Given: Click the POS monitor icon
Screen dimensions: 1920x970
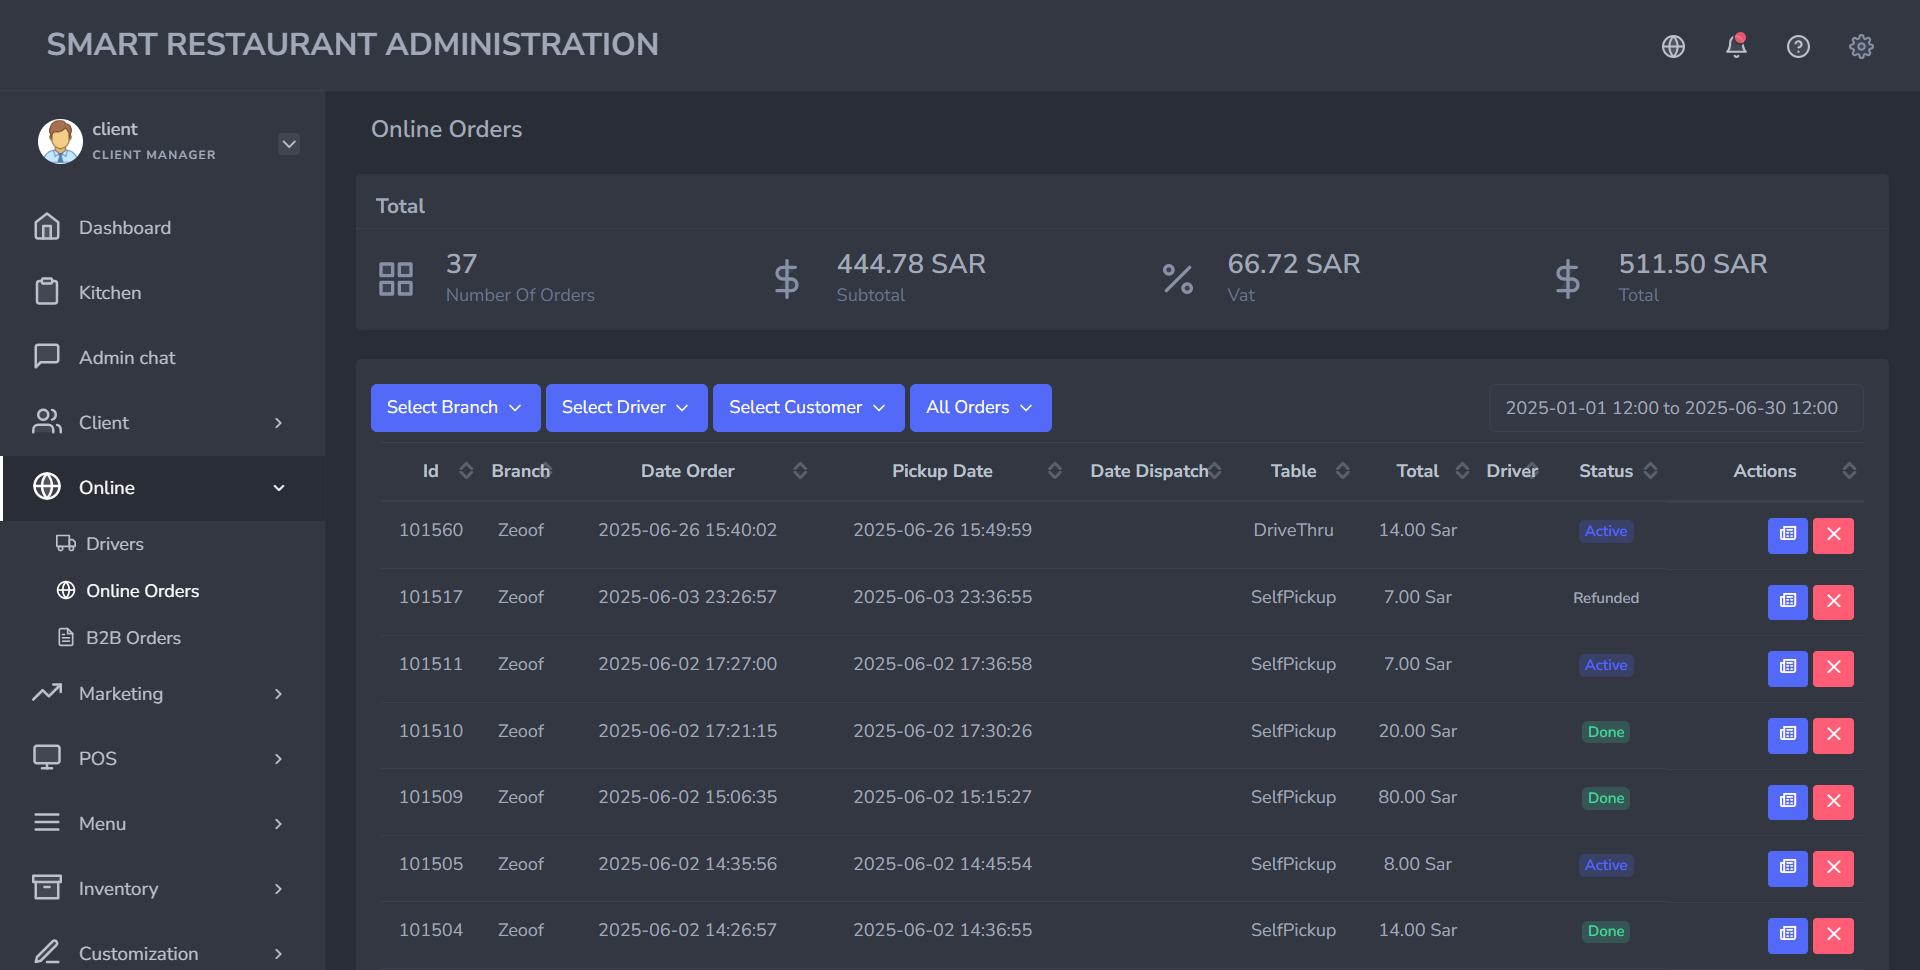Looking at the screenshot, I should click(47, 757).
